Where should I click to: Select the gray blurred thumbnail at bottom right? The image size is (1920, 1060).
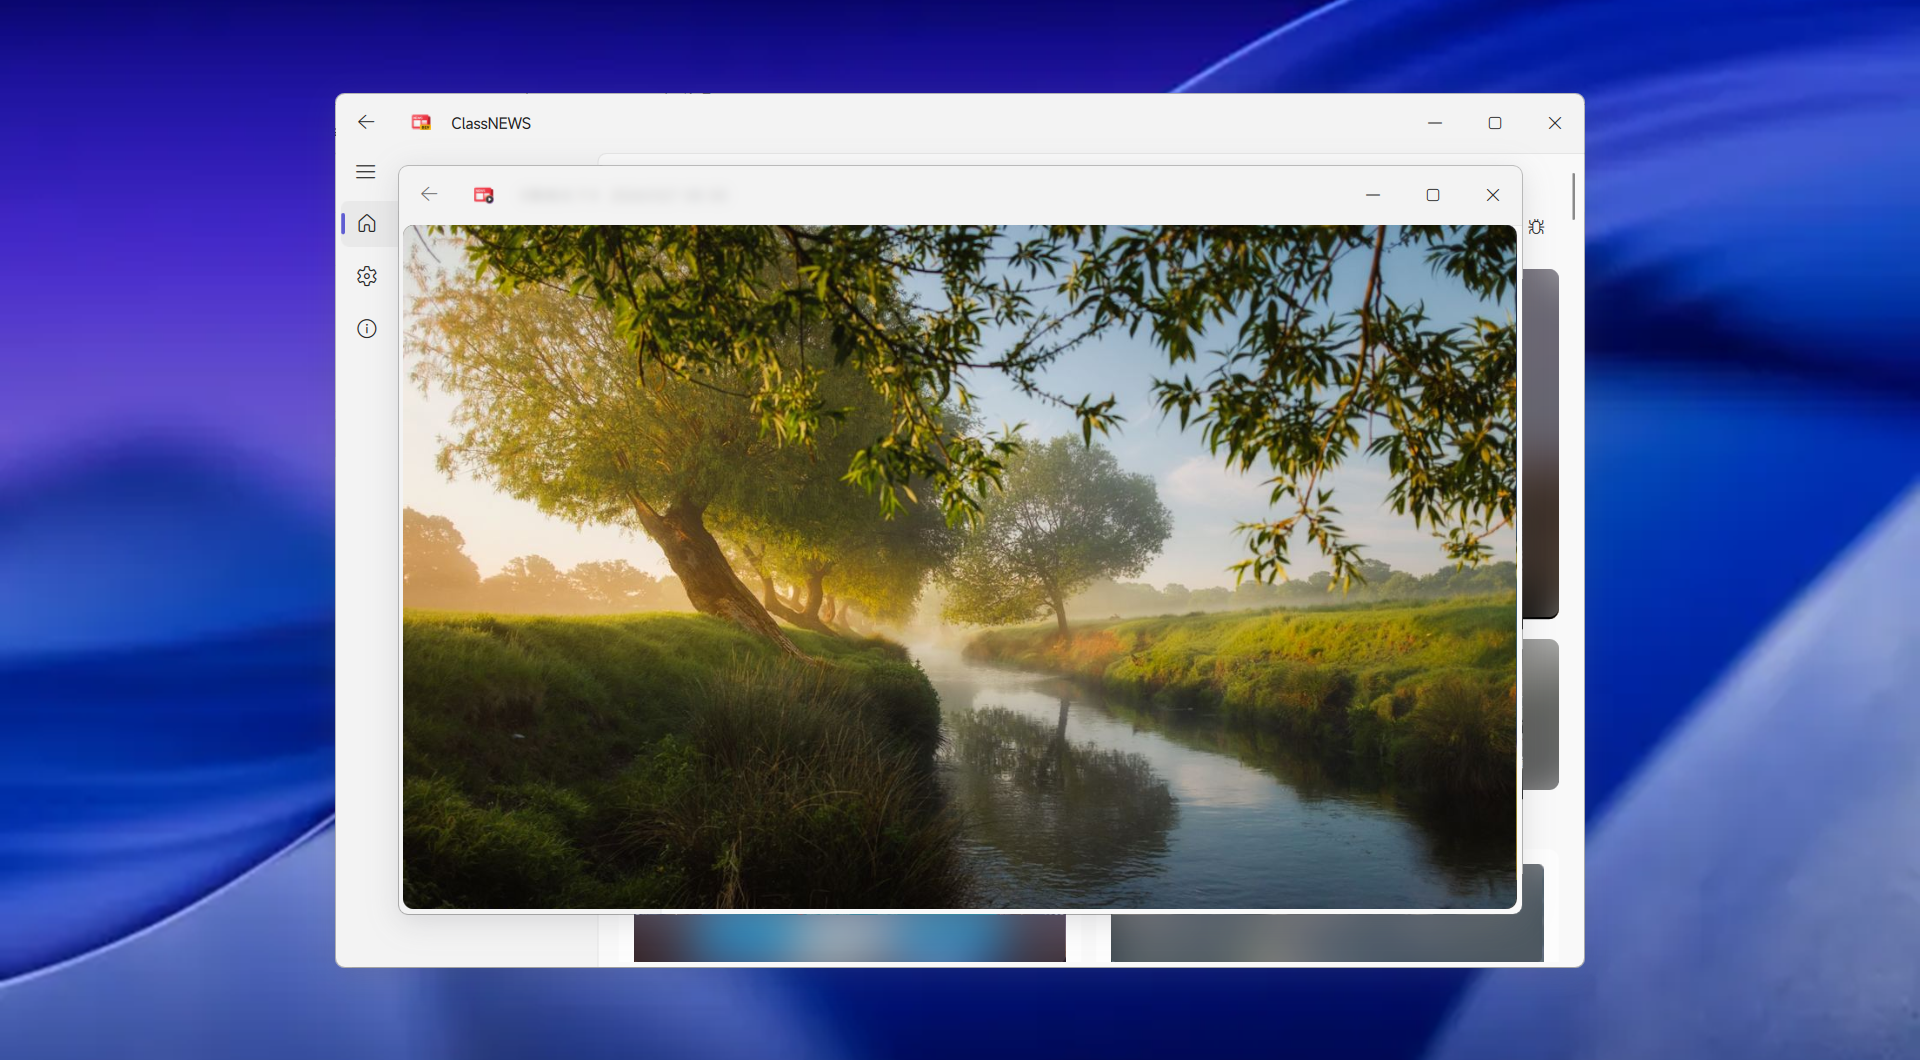click(1326, 938)
